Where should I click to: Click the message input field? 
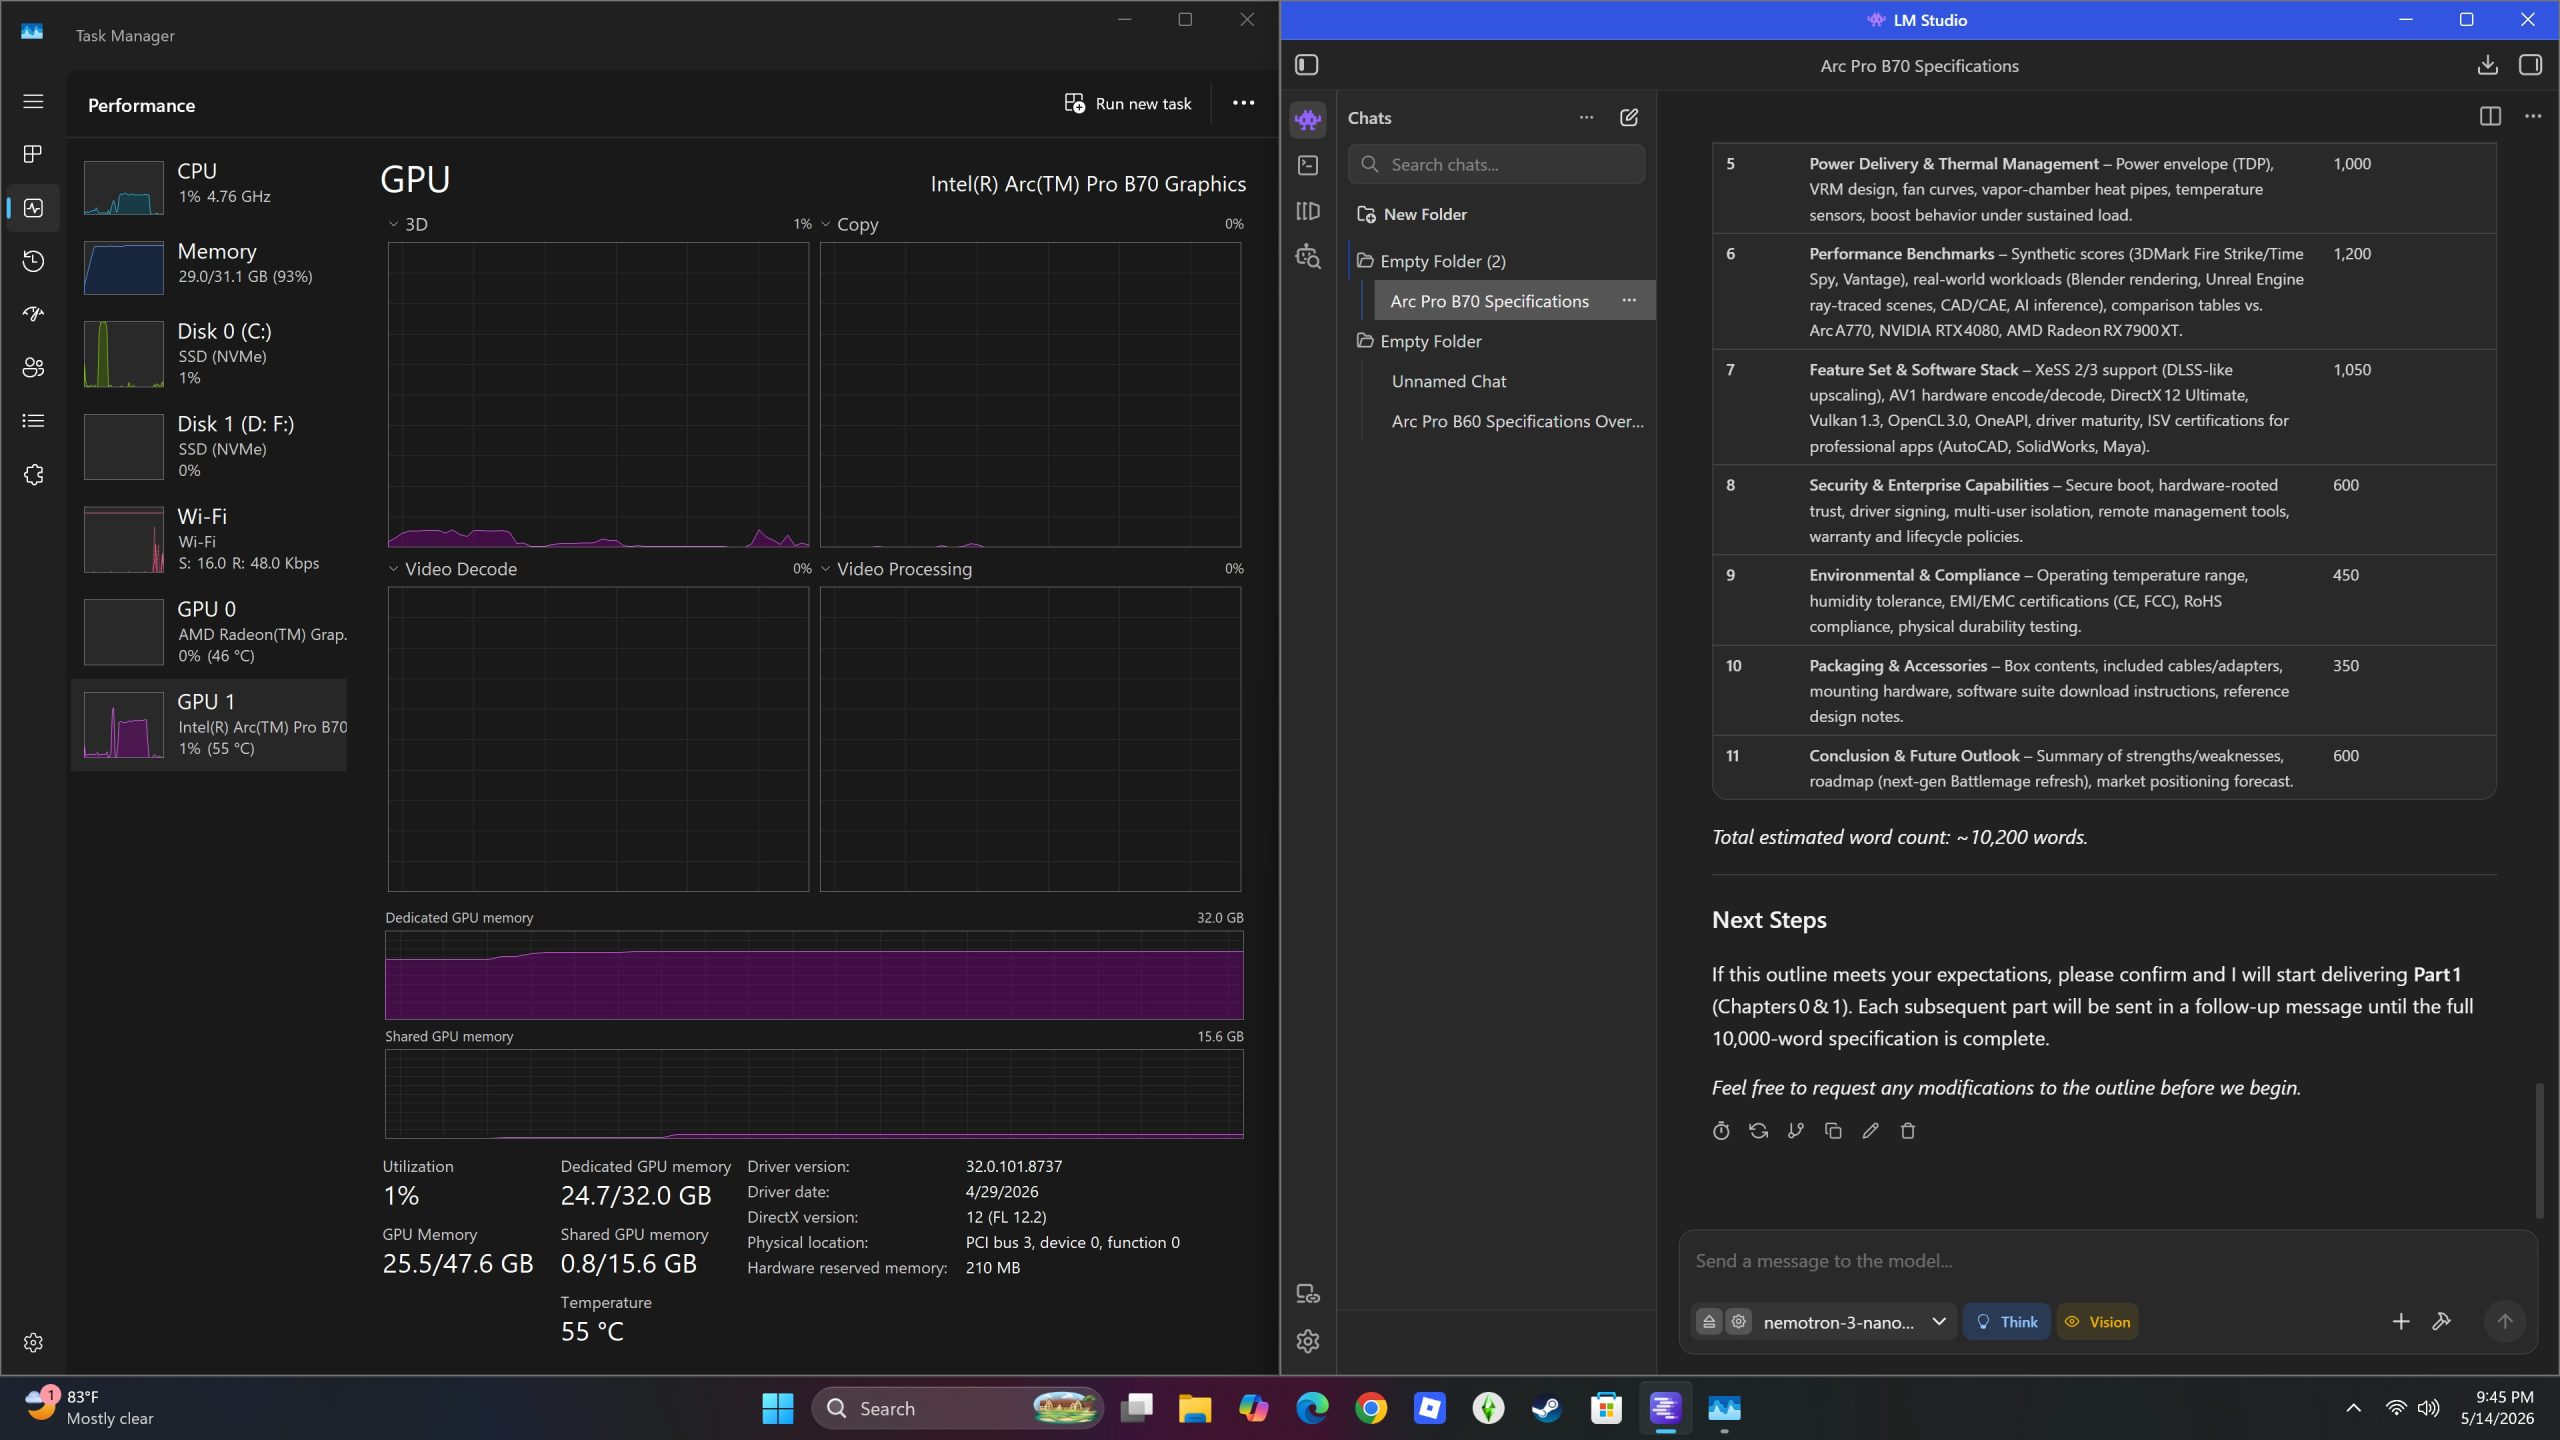tap(2107, 1261)
